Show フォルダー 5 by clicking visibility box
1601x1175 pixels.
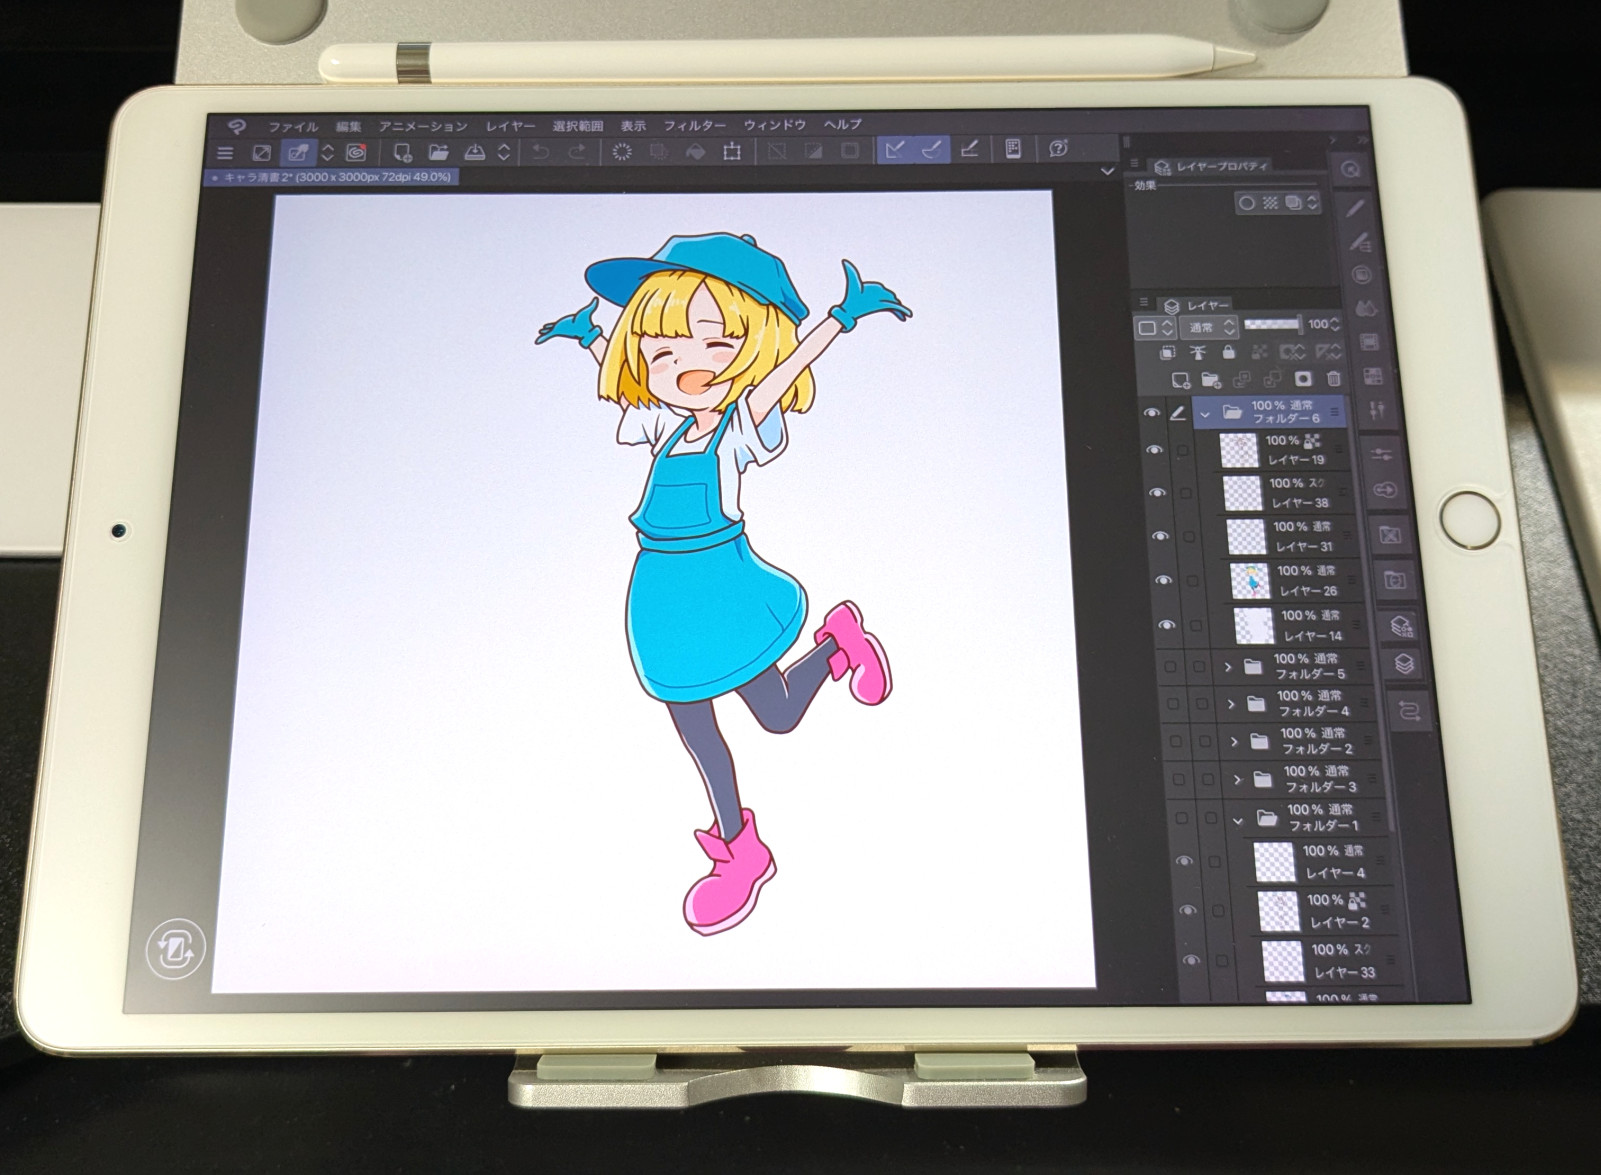[x=1170, y=666]
